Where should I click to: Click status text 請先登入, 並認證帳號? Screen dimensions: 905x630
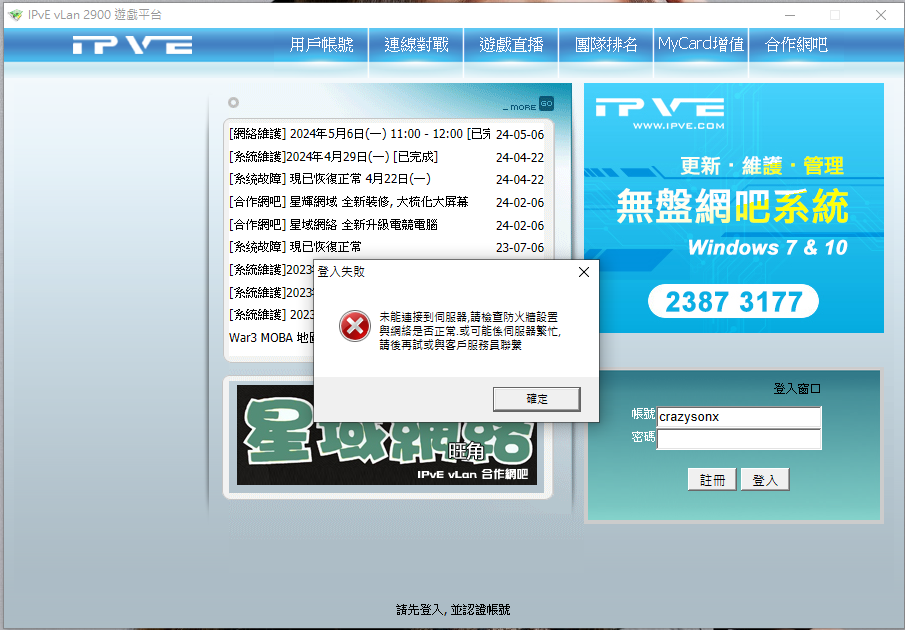pyautogui.click(x=453, y=610)
